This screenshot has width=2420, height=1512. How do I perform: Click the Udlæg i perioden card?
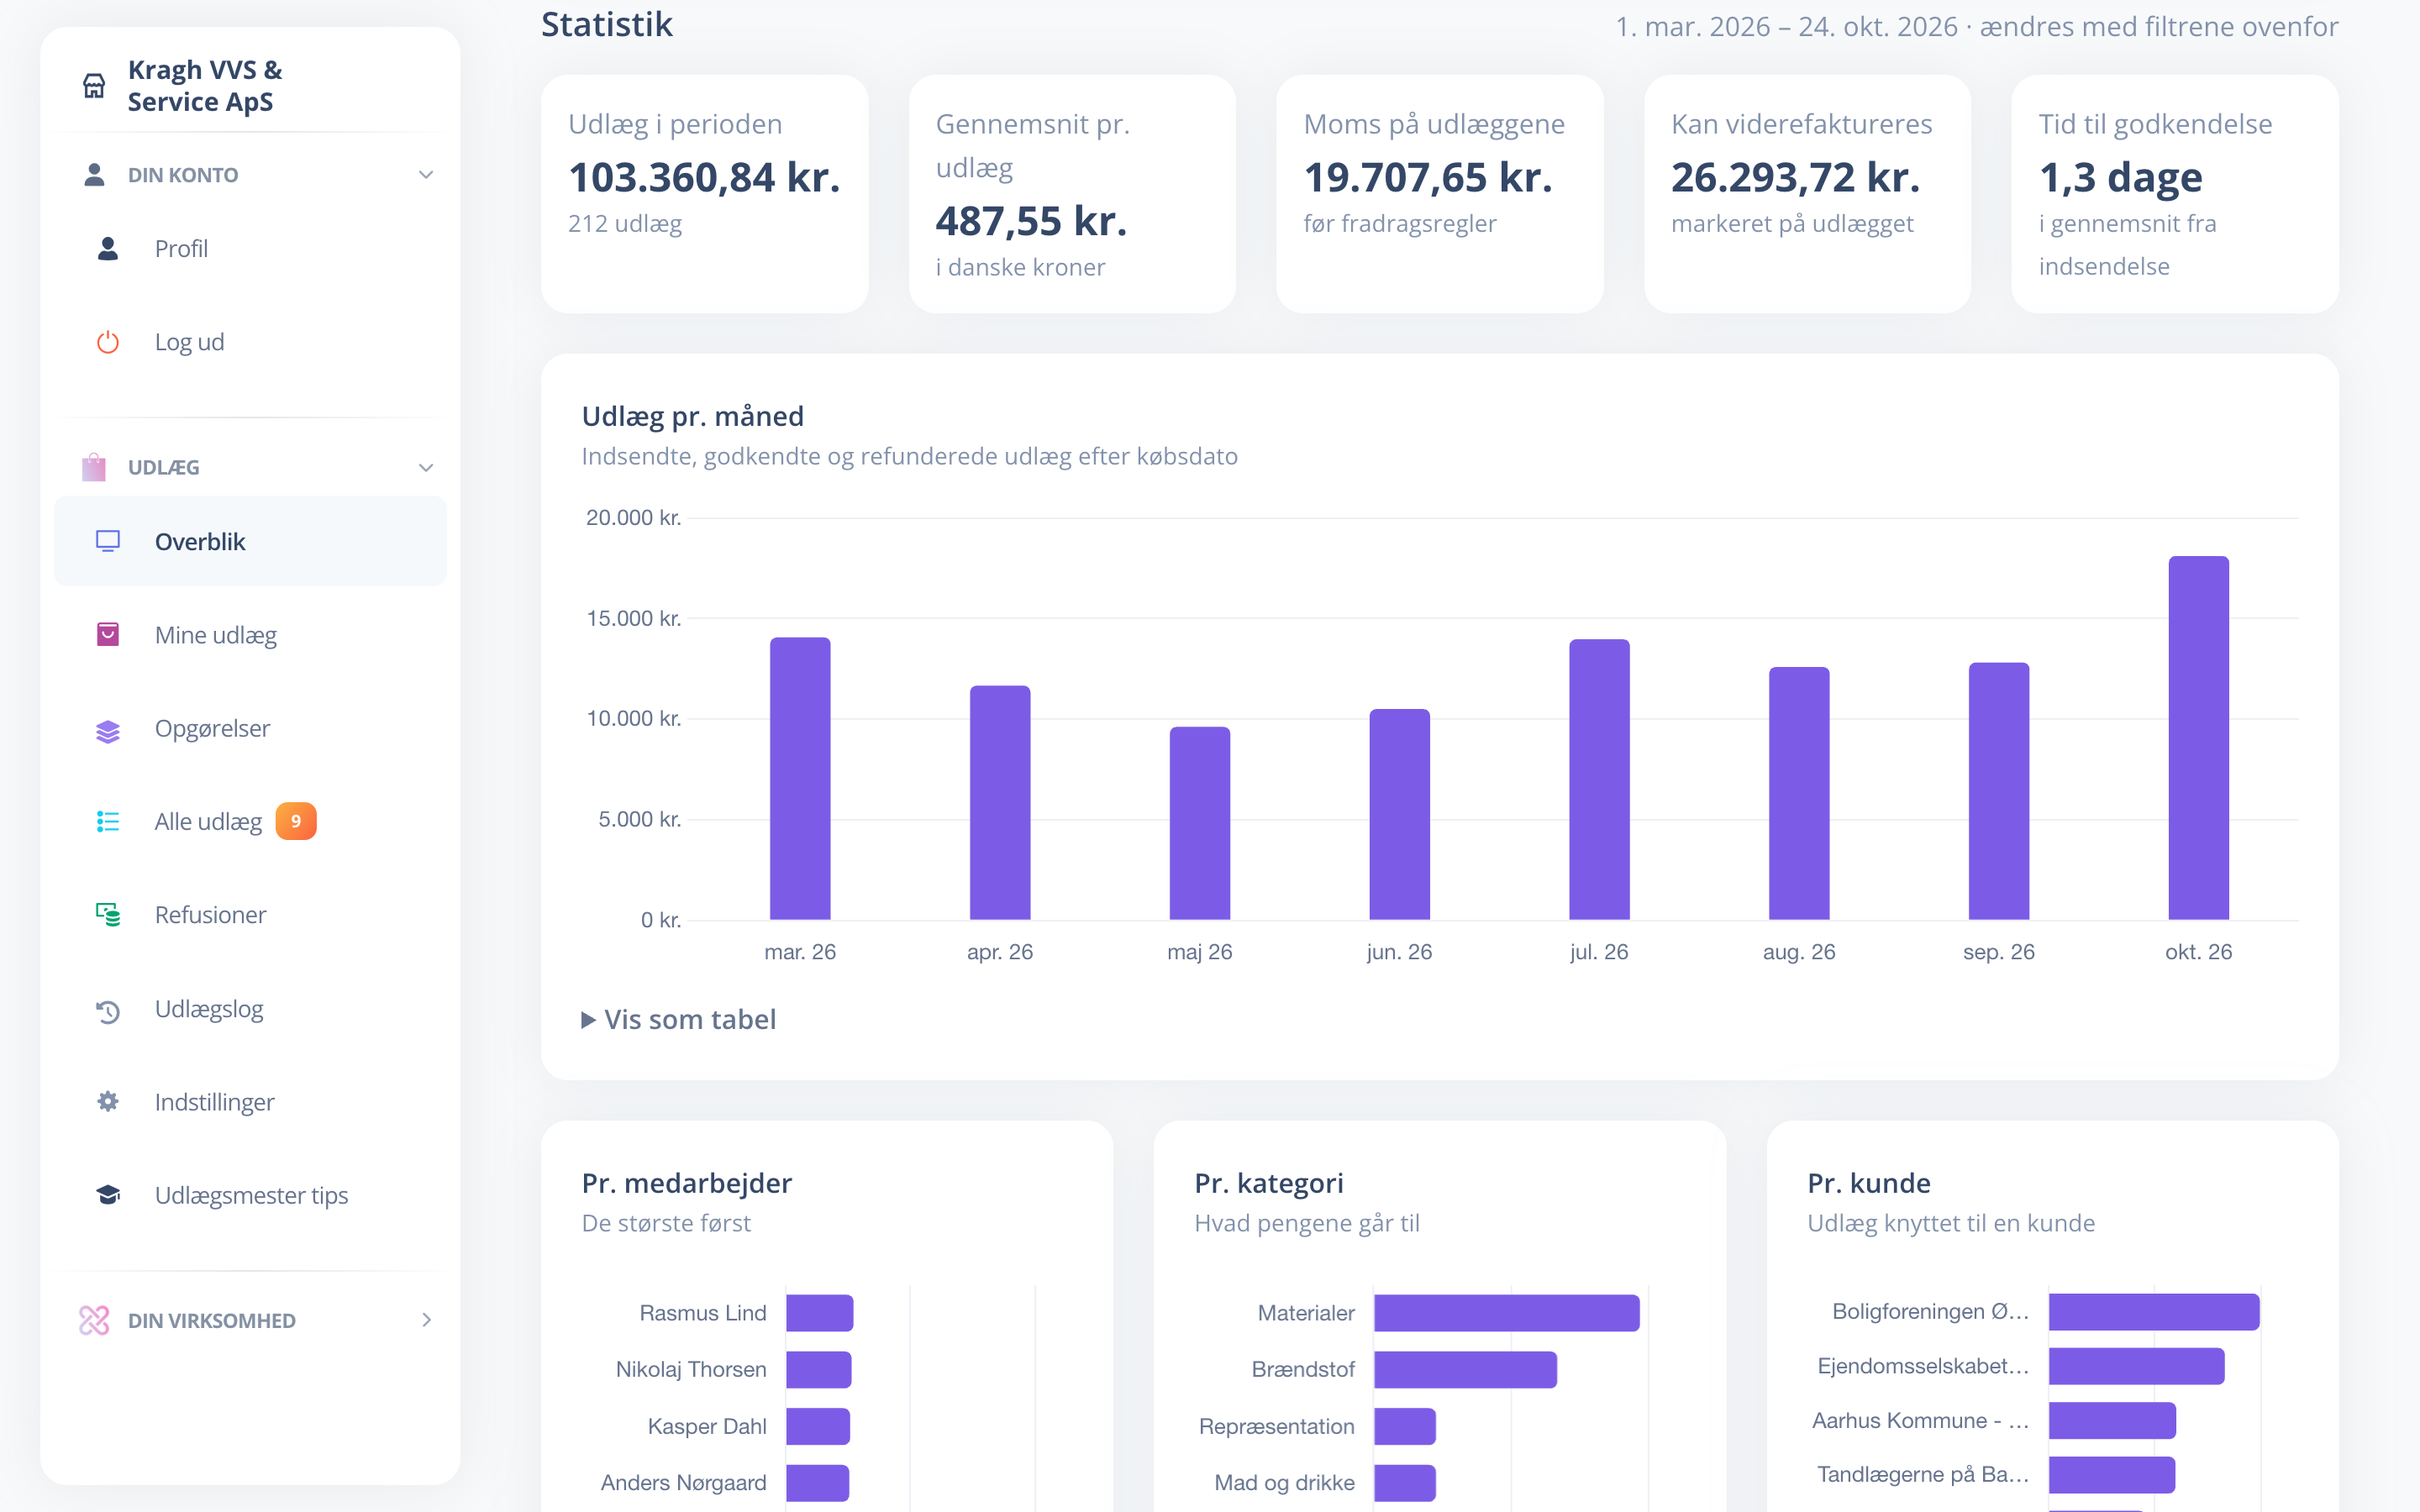click(x=704, y=194)
